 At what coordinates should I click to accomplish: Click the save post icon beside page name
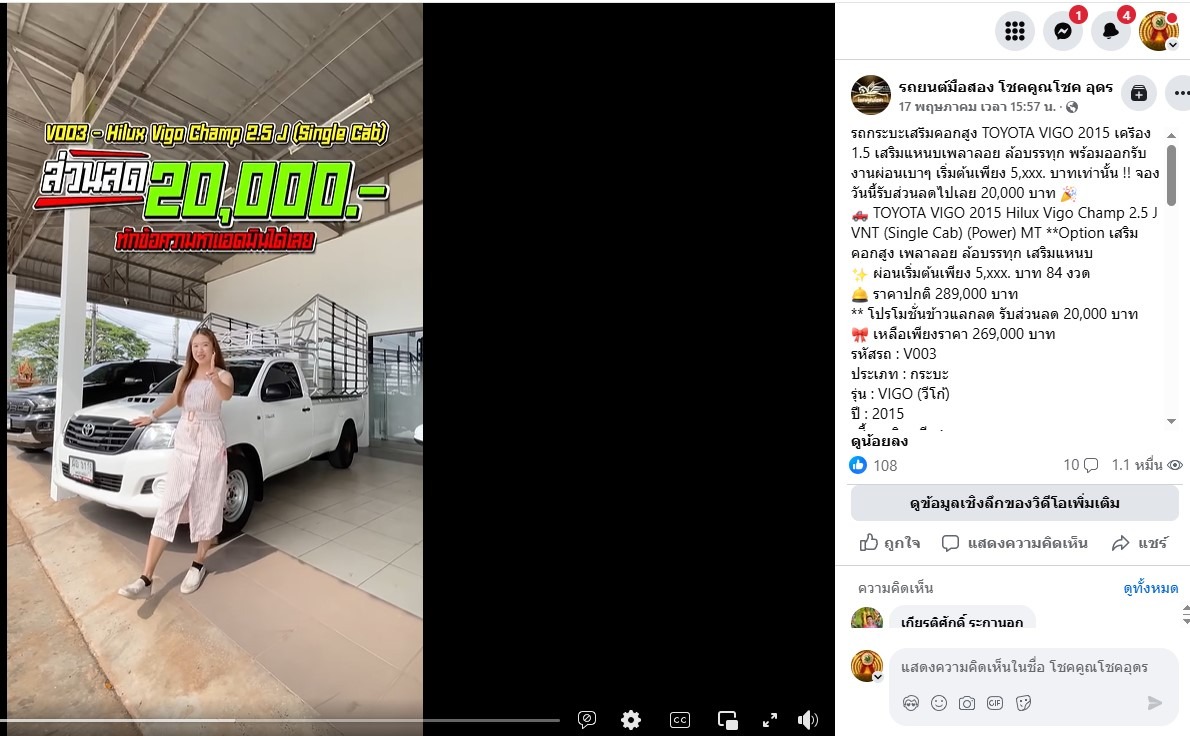pyautogui.click(x=1138, y=93)
